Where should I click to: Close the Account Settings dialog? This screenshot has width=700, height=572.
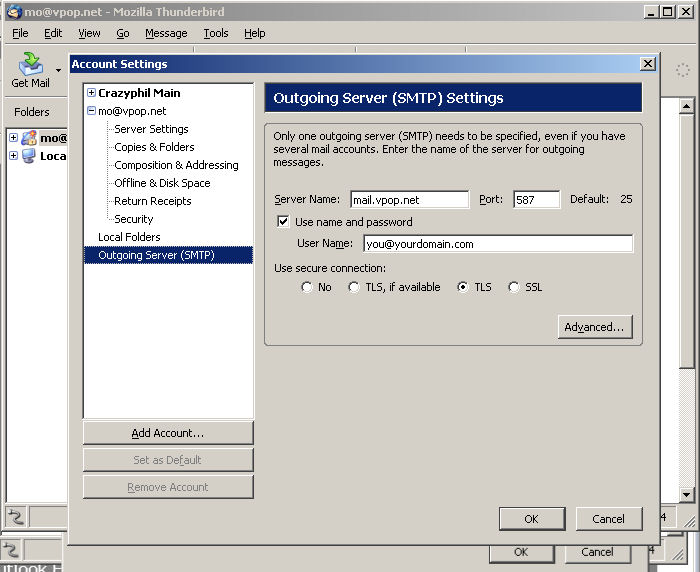[x=647, y=64]
